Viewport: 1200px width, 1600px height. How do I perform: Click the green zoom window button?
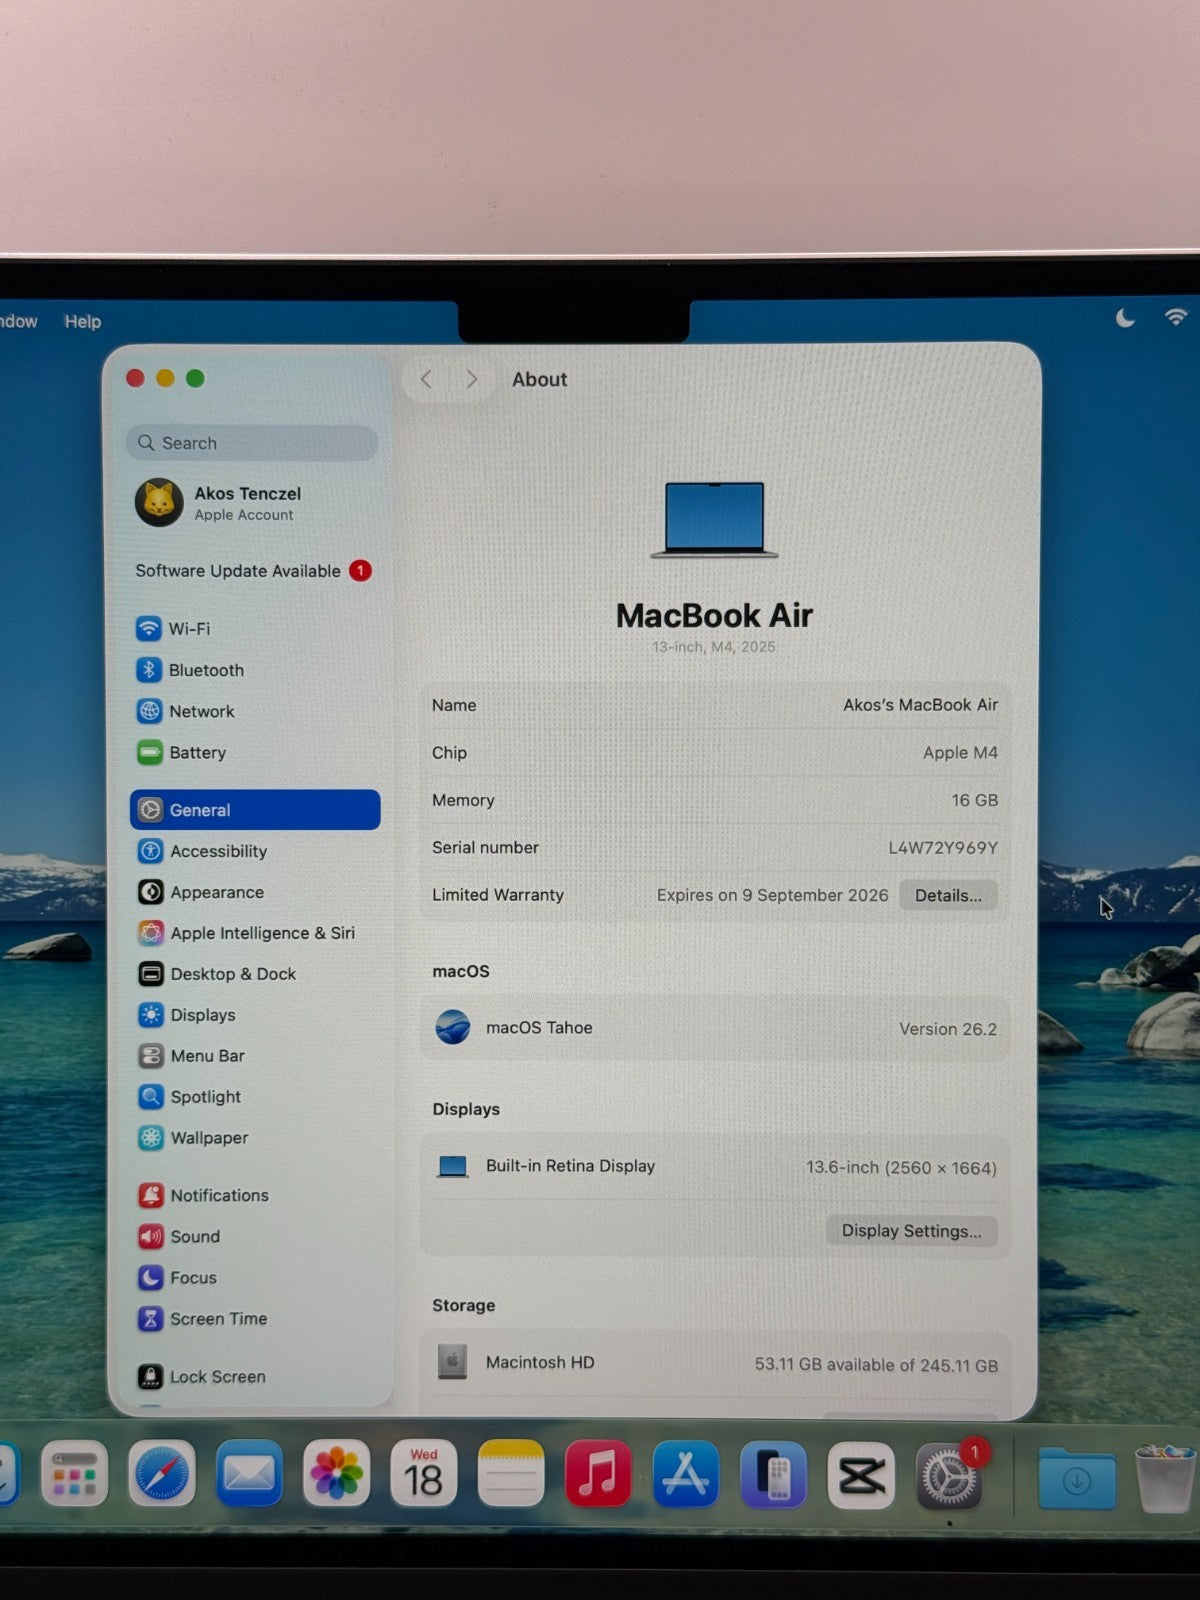click(x=195, y=378)
